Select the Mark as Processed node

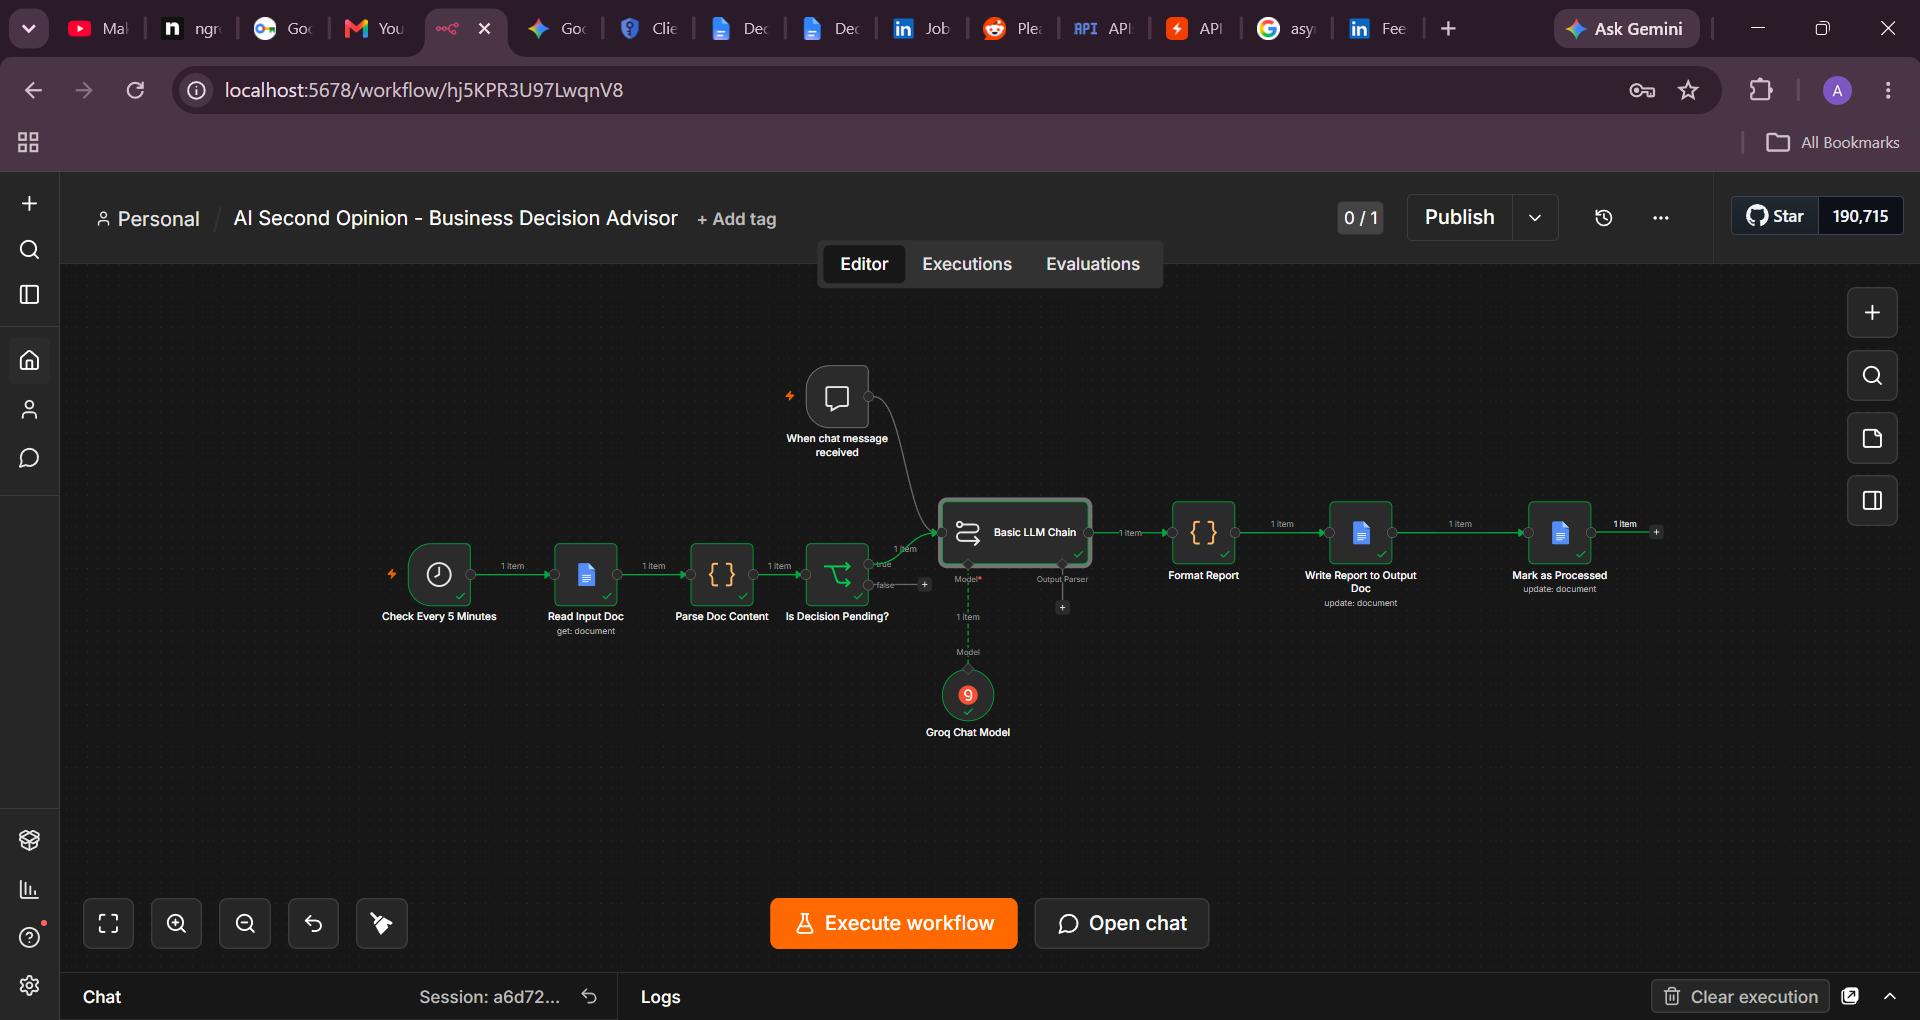point(1560,533)
